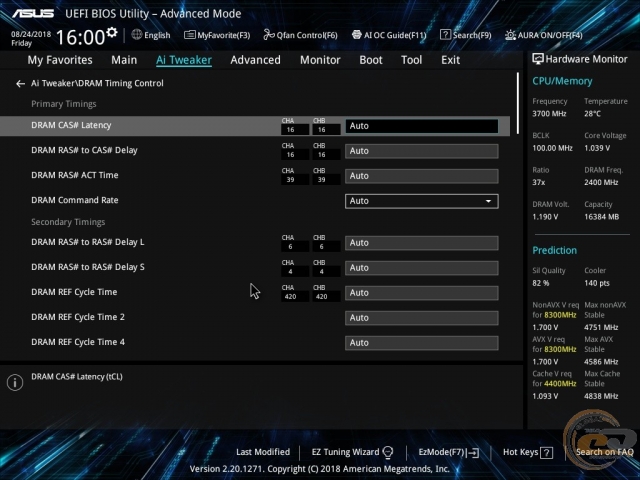Click Last Modified button
This screenshot has height=480, width=640.
(263, 452)
